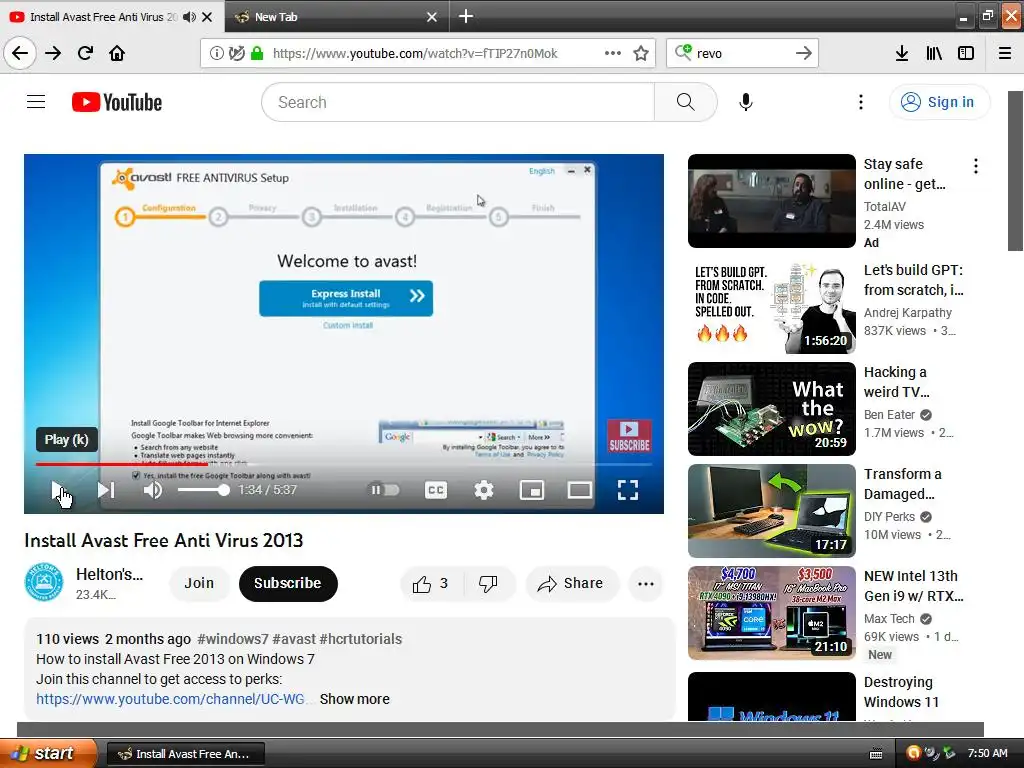The height and width of the screenshot is (768, 1024).
Task: Open Helton's channel avatar
Action: 44,583
